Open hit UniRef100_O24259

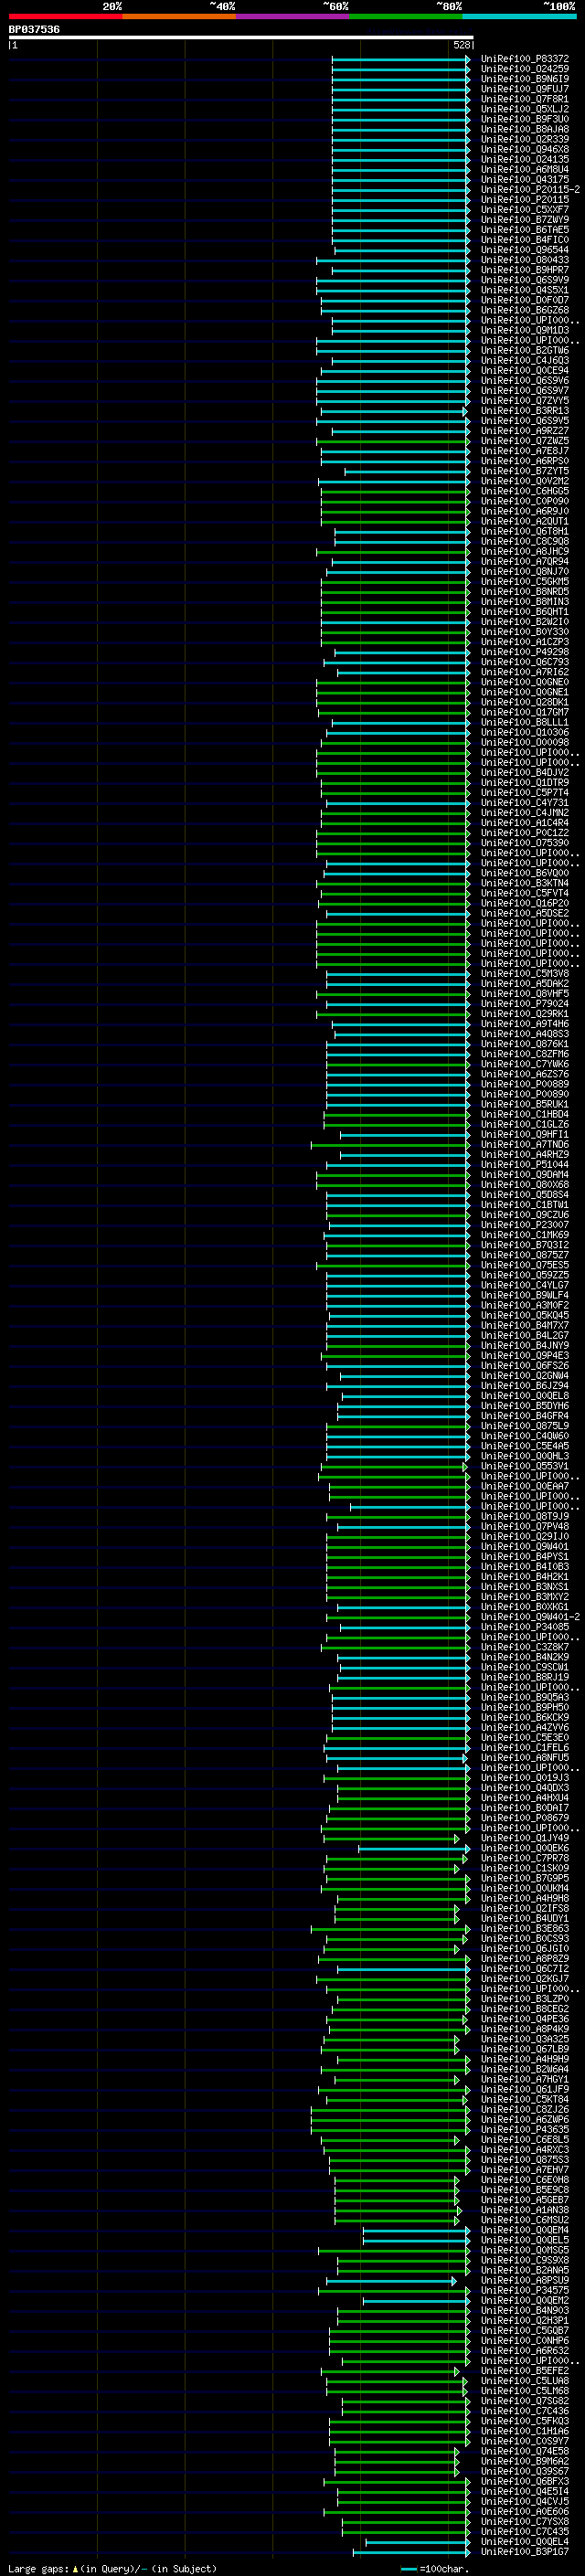tap(524, 69)
